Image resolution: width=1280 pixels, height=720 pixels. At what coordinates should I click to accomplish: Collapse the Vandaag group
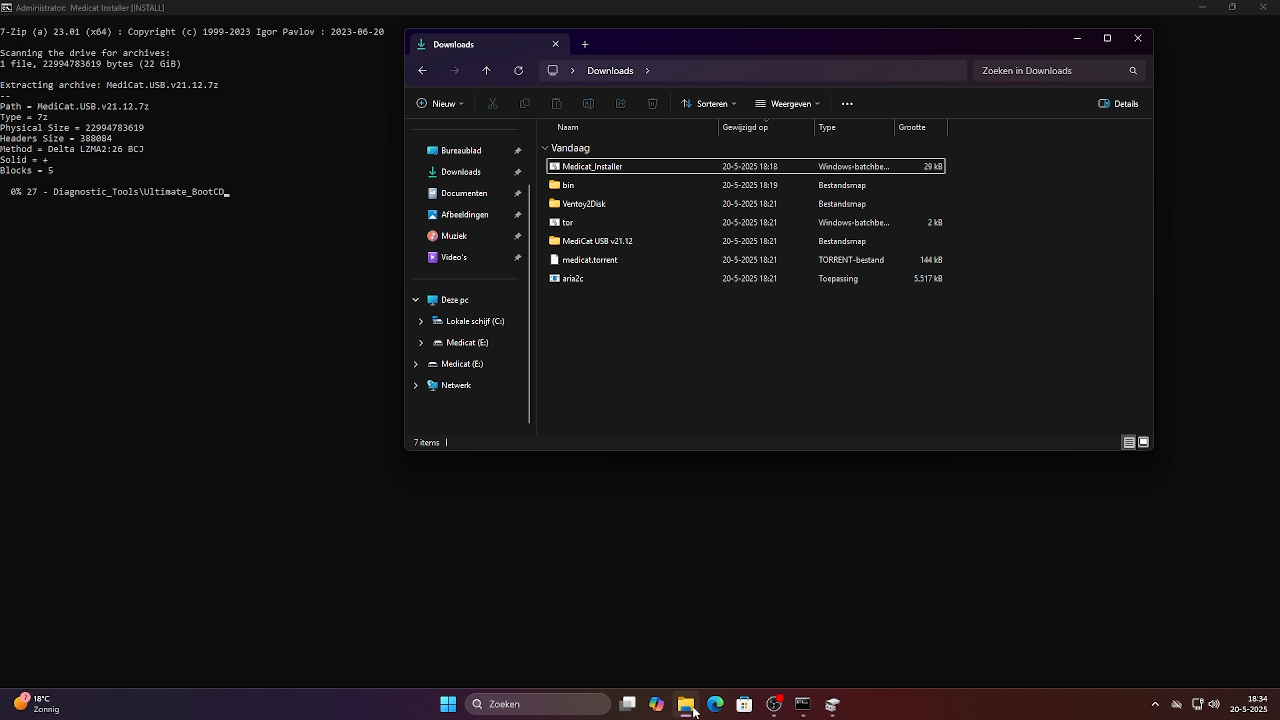click(x=545, y=148)
